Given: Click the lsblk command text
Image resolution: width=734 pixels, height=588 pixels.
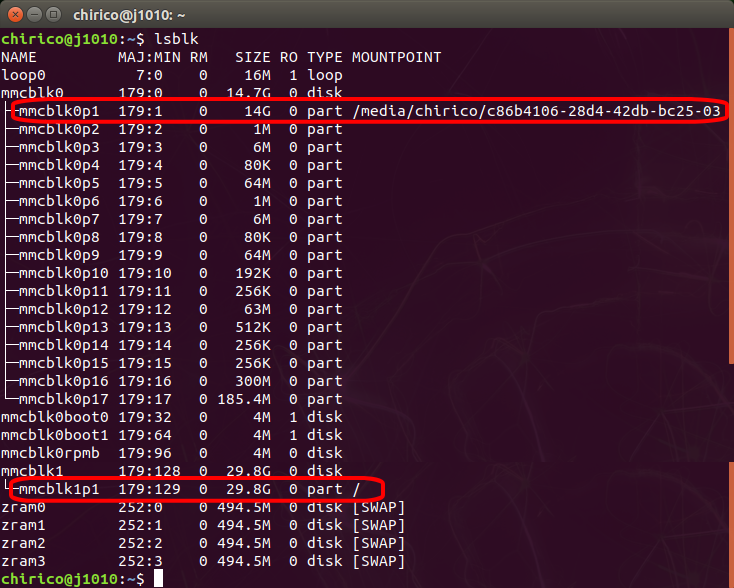Looking at the screenshot, I should tap(174, 39).
